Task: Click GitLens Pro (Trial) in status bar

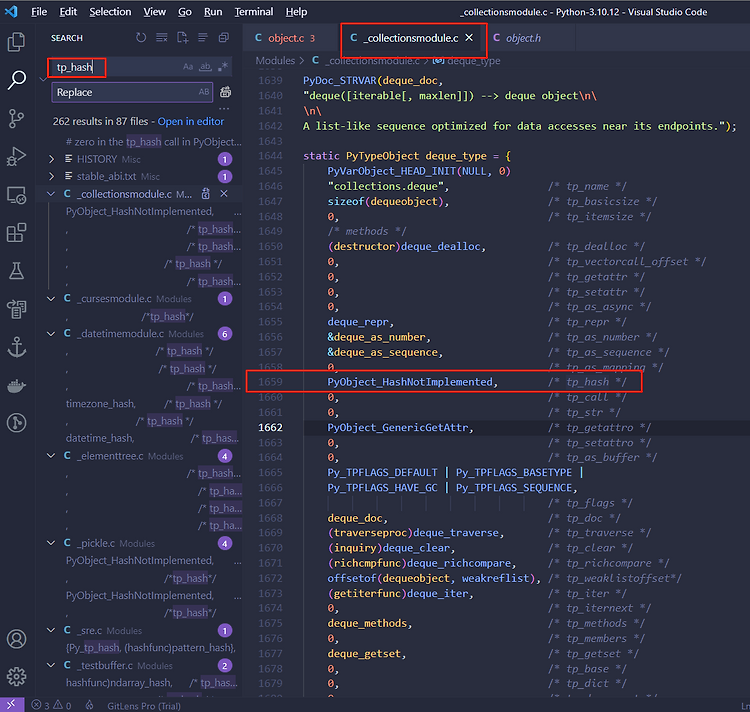Action: click(144, 705)
